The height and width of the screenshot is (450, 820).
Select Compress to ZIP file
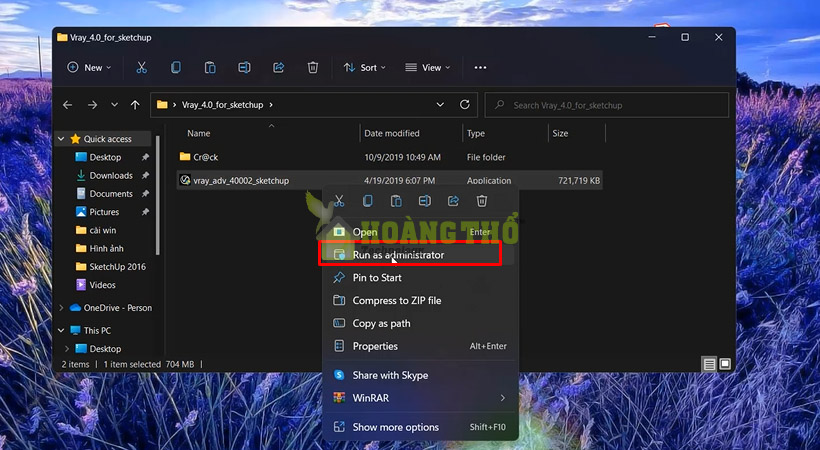click(420, 300)
